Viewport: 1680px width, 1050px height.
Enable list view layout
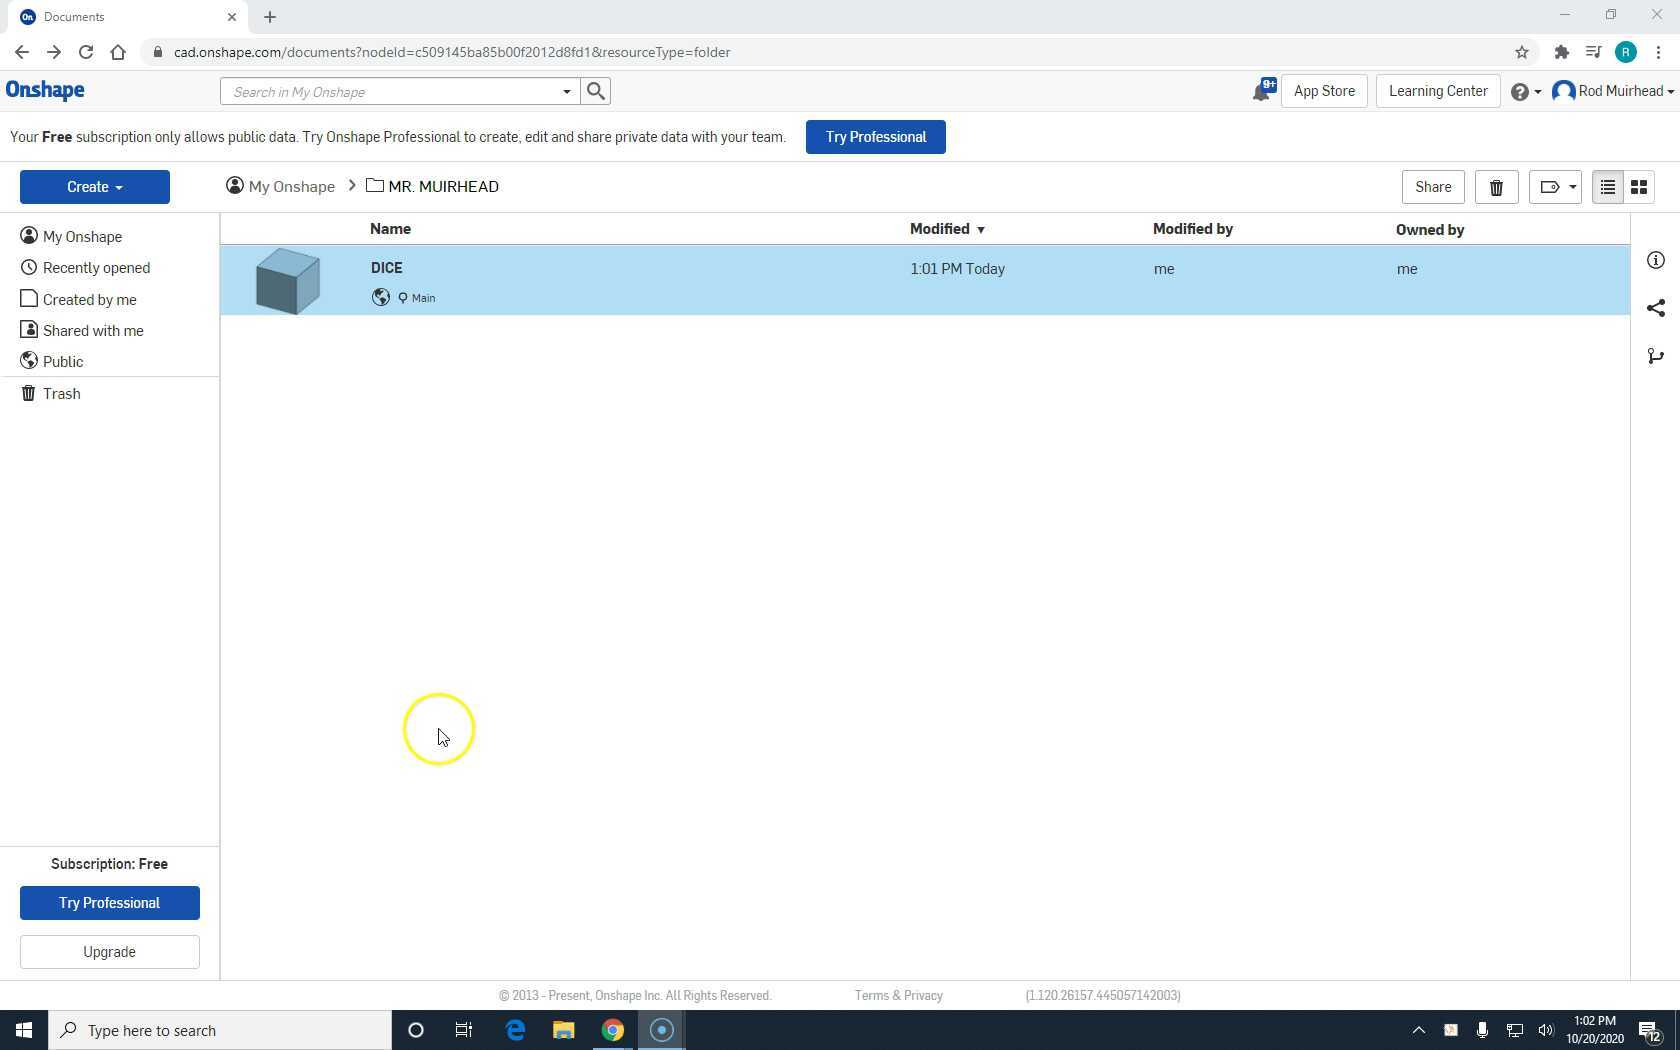[1607, 186]
